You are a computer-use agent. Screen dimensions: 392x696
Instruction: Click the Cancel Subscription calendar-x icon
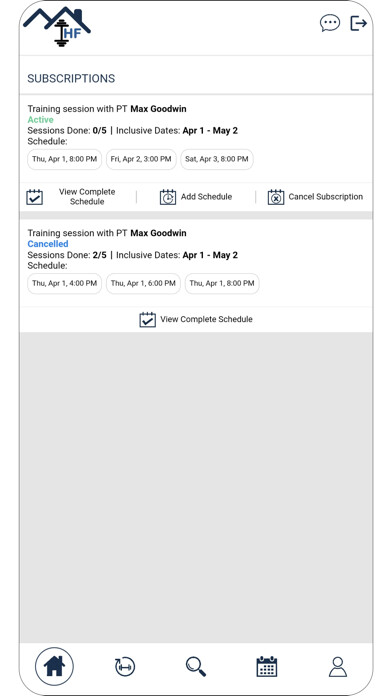[276, 197]
